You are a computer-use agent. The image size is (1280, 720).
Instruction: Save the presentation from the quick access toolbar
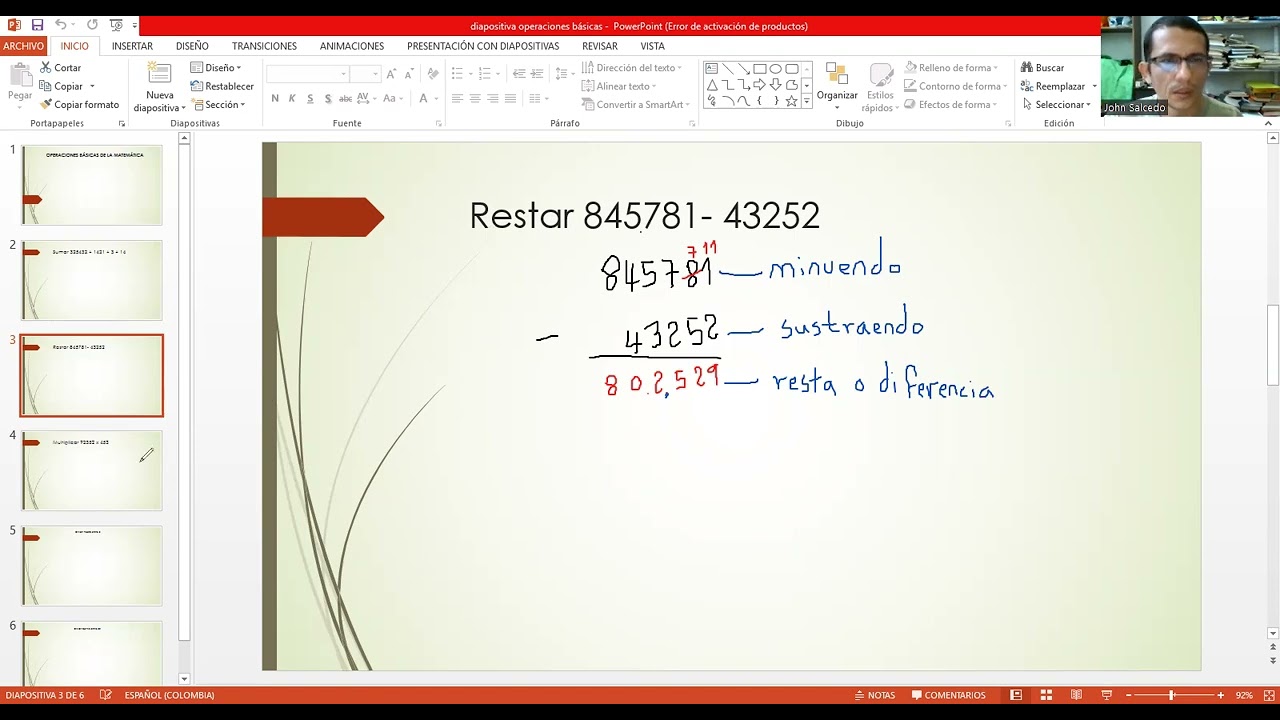(37, 25)
